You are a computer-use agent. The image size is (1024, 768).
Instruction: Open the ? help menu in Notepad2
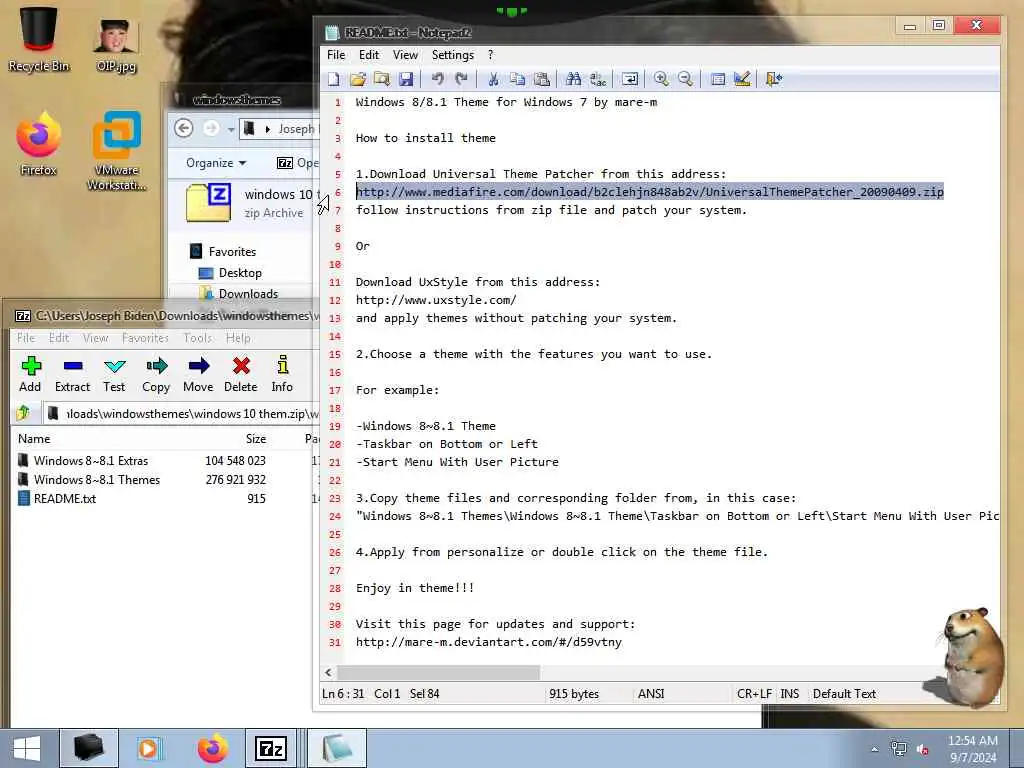[490, 55]
